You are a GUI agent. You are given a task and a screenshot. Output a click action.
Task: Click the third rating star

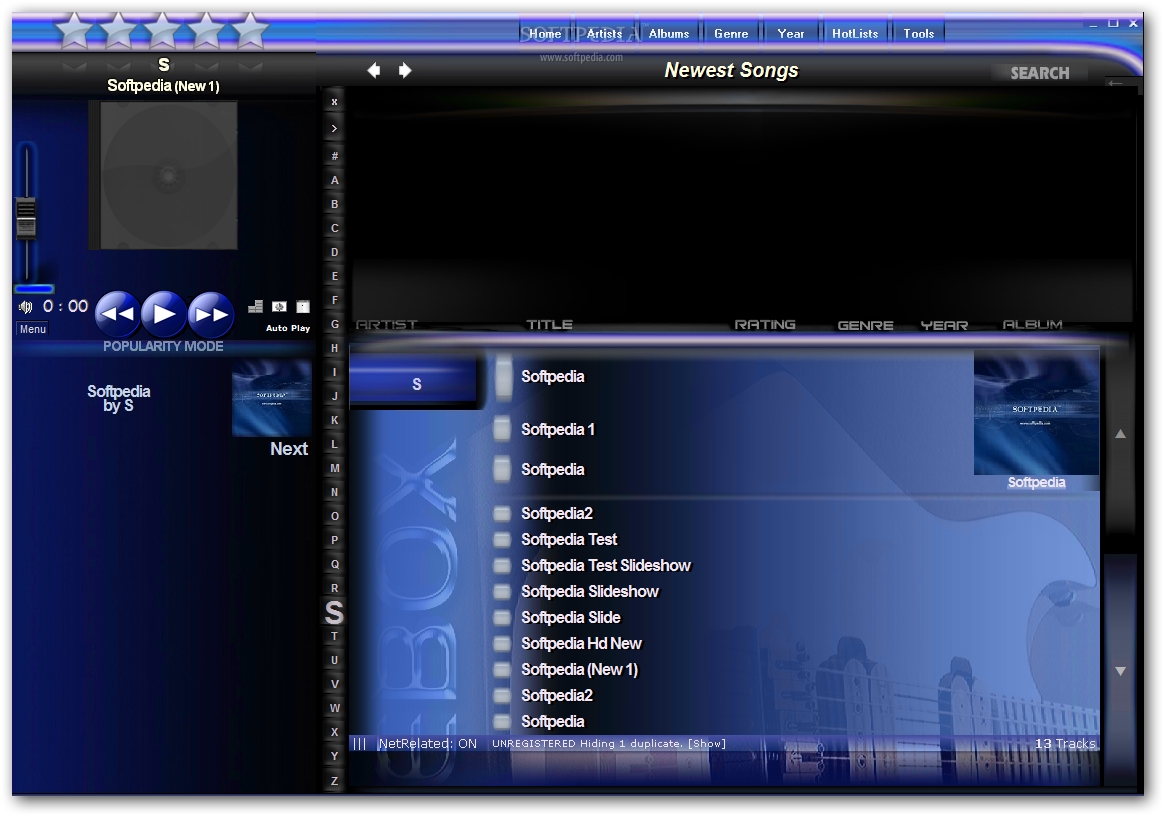pyautogui.click(x=163, y=31)
